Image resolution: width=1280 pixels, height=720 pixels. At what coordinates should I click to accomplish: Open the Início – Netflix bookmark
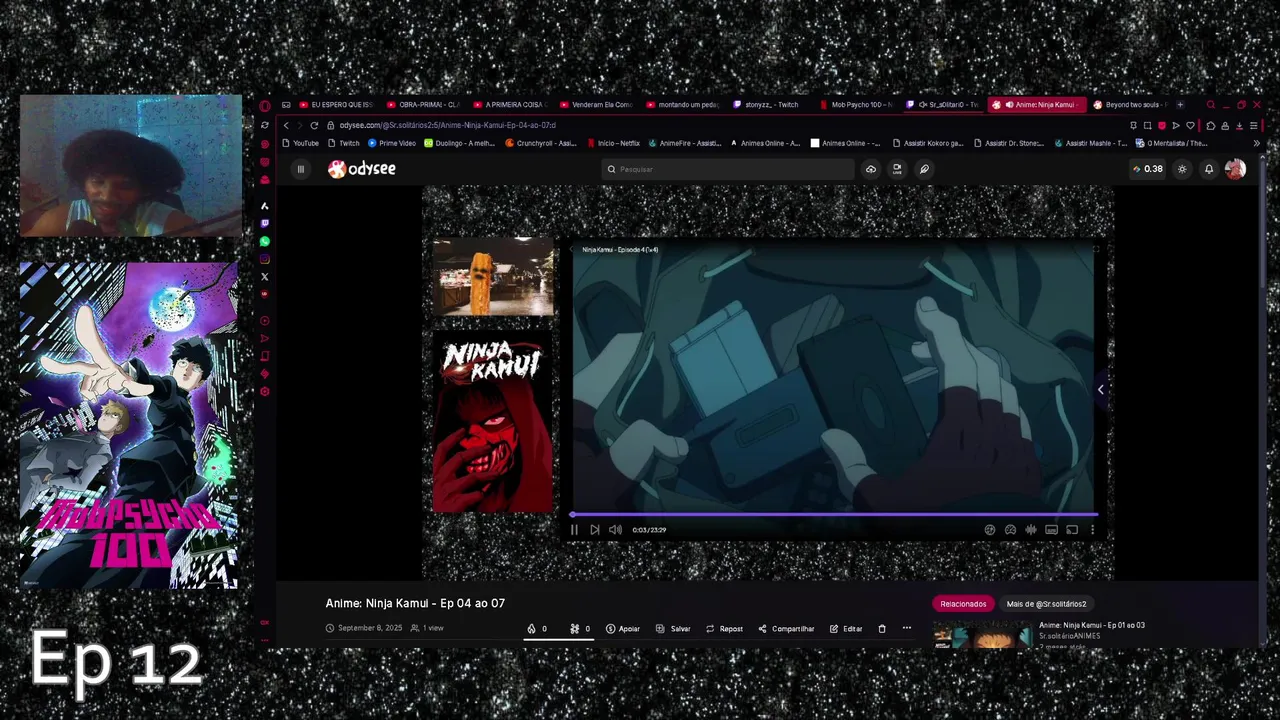click(614, 143)
